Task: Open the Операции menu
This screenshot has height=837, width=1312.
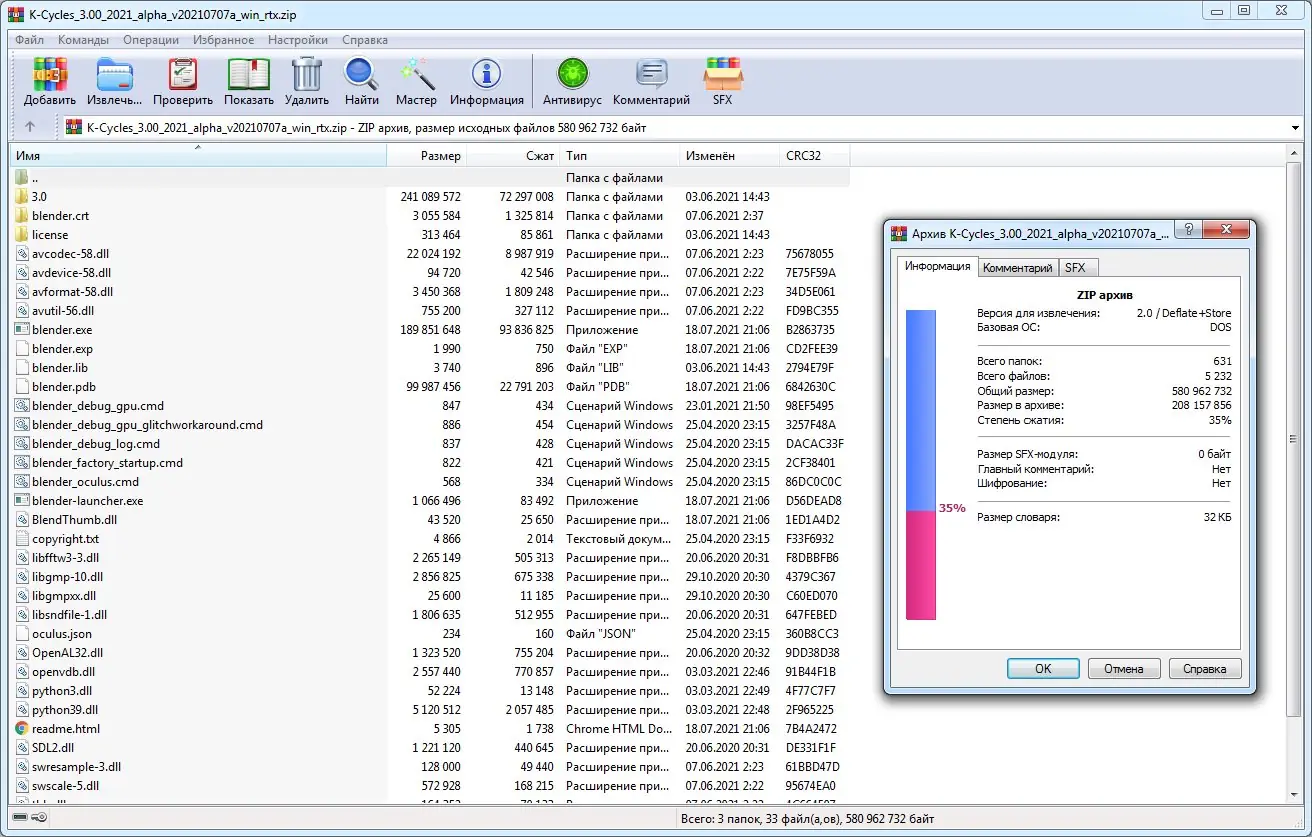Action: [151, 40]
